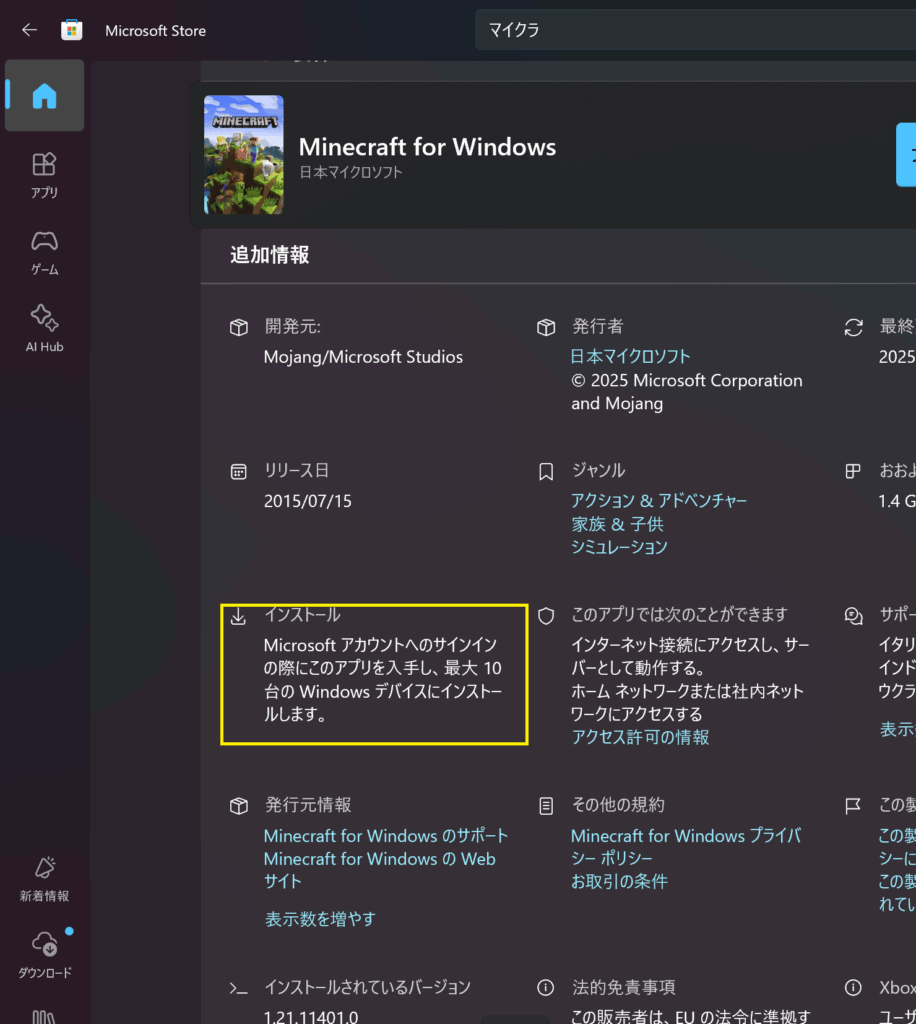Screen dimensions: 916x1024
Task: Open Minecraft for Windows のサポート link
Action: [386, 835]
